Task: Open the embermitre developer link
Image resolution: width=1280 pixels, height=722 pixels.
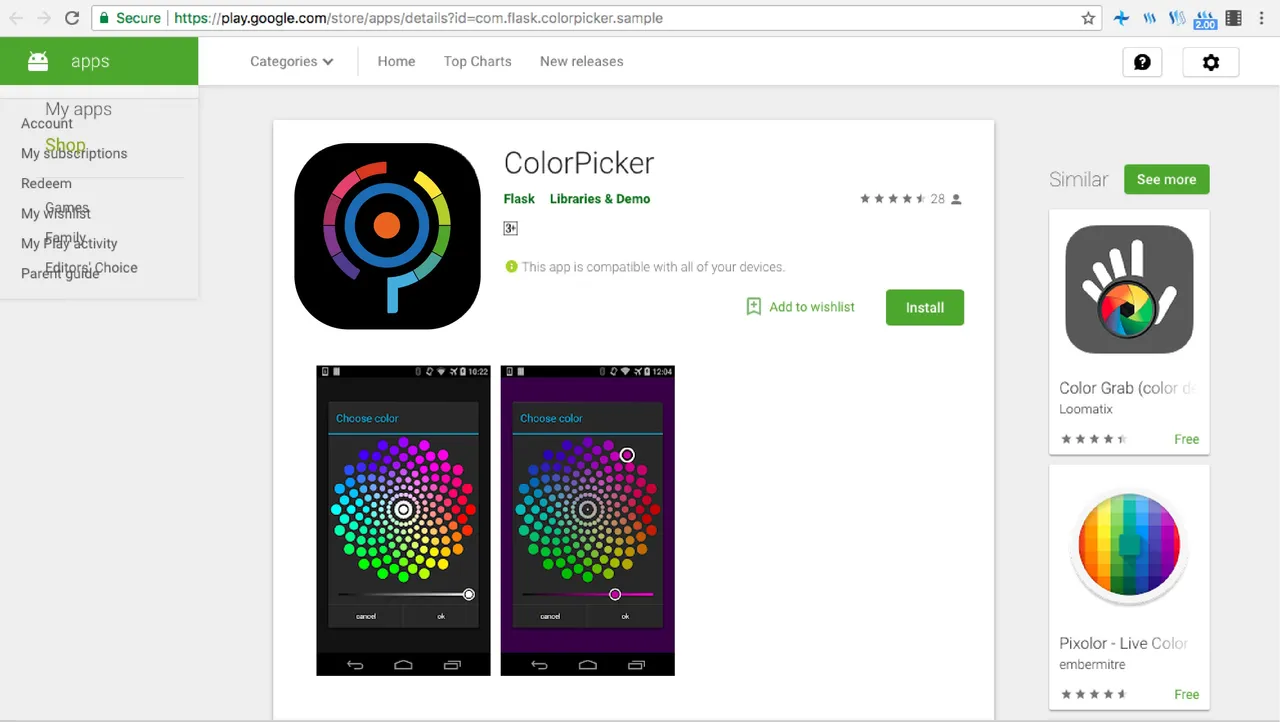Action: click(x=1092, y=664)
